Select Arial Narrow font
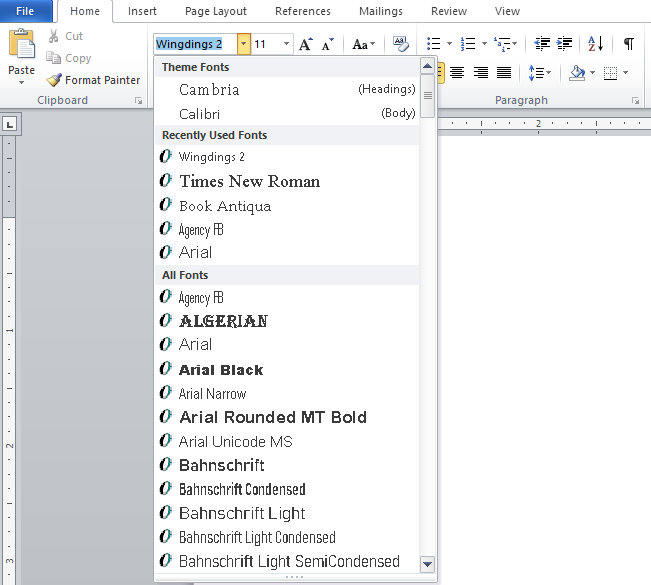 (287, 393)
